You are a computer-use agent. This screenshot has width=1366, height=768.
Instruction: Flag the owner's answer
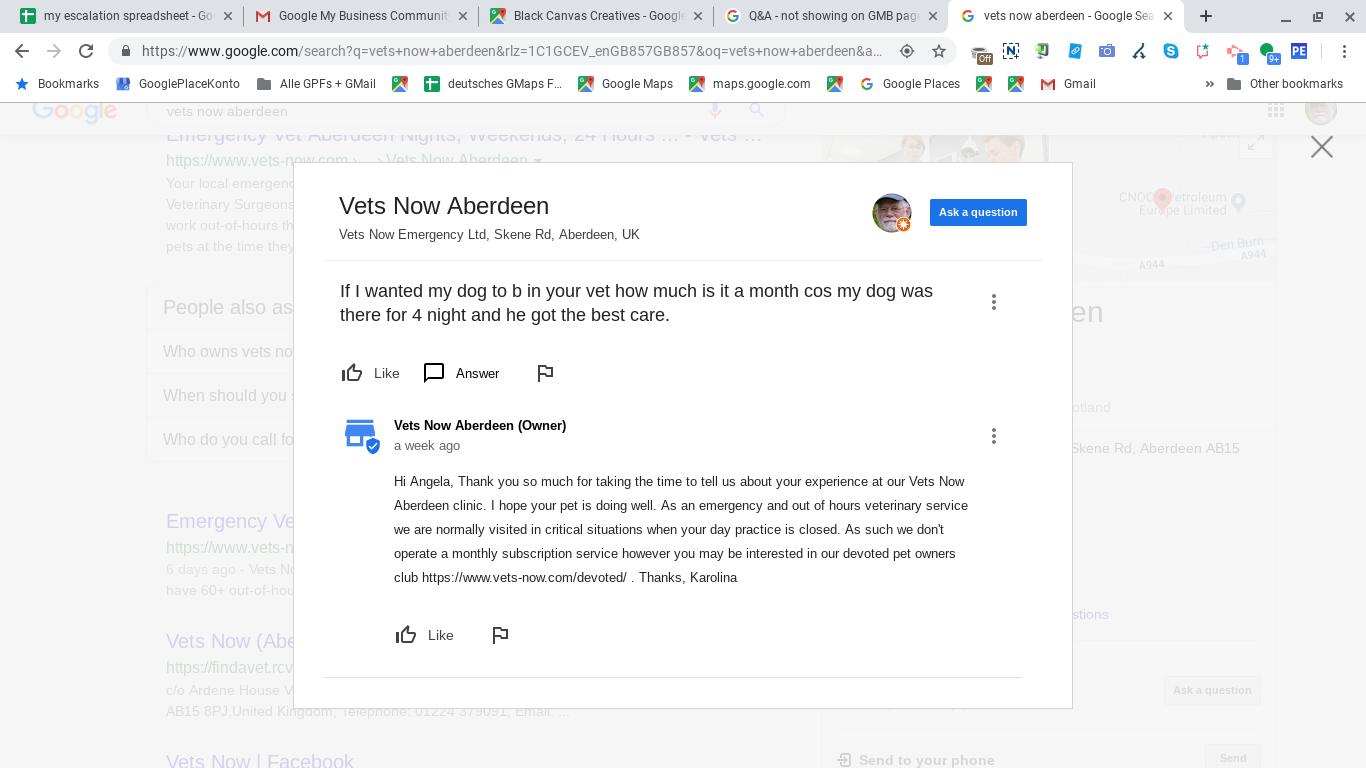pyautogui.click(x=500, y=635)
